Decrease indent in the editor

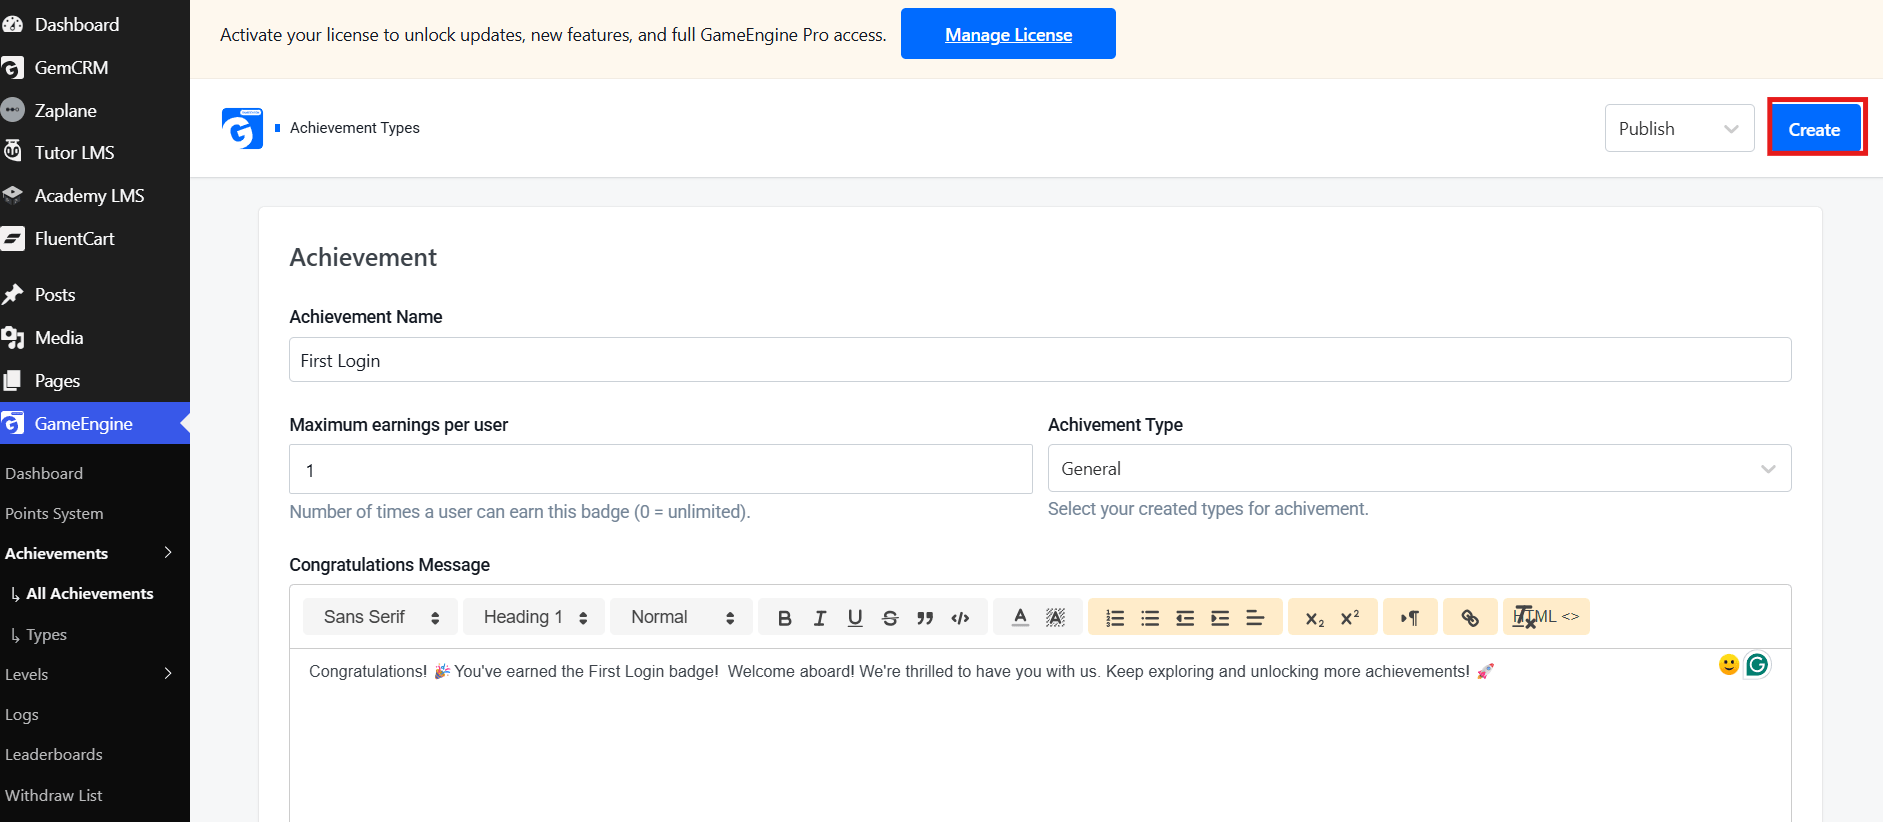1185,618
